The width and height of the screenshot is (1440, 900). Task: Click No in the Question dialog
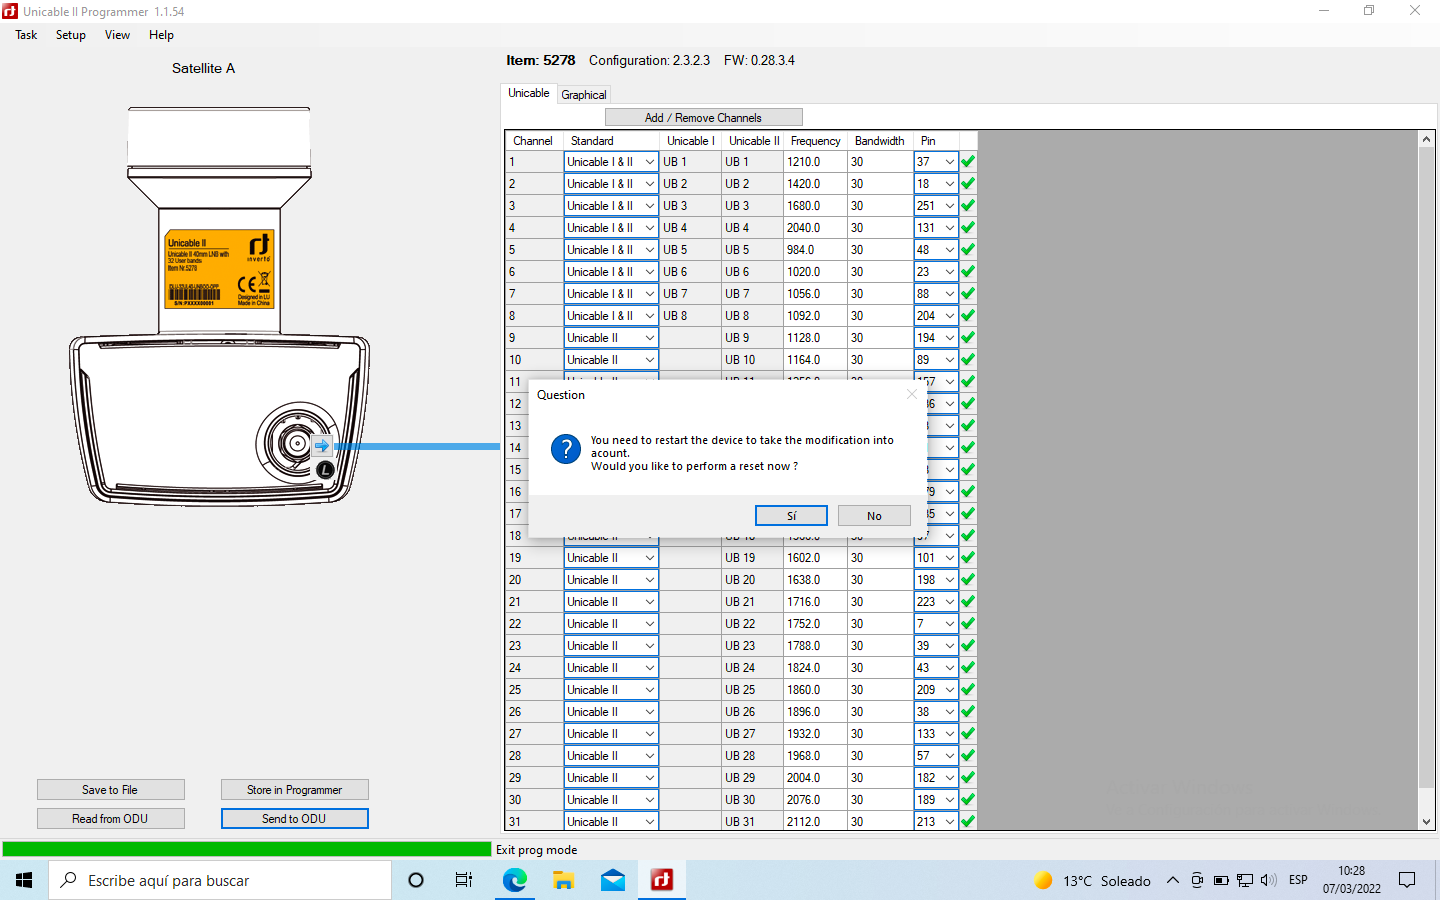pyautogui.click(x=874, y=516)
